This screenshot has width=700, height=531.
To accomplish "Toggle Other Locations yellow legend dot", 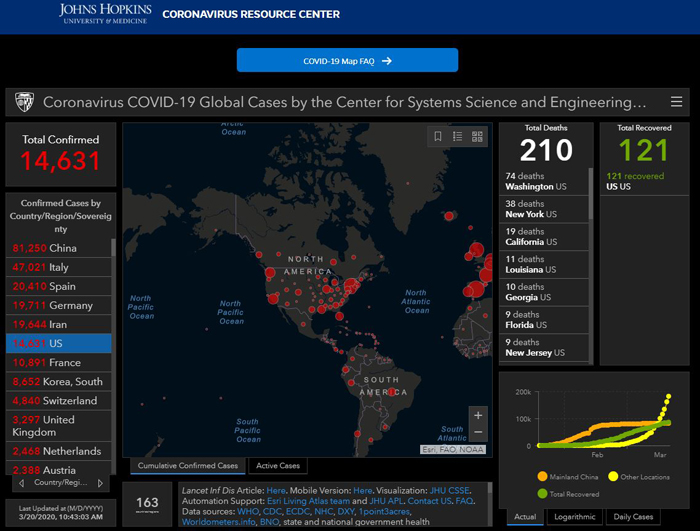I will tap(613, 477).
